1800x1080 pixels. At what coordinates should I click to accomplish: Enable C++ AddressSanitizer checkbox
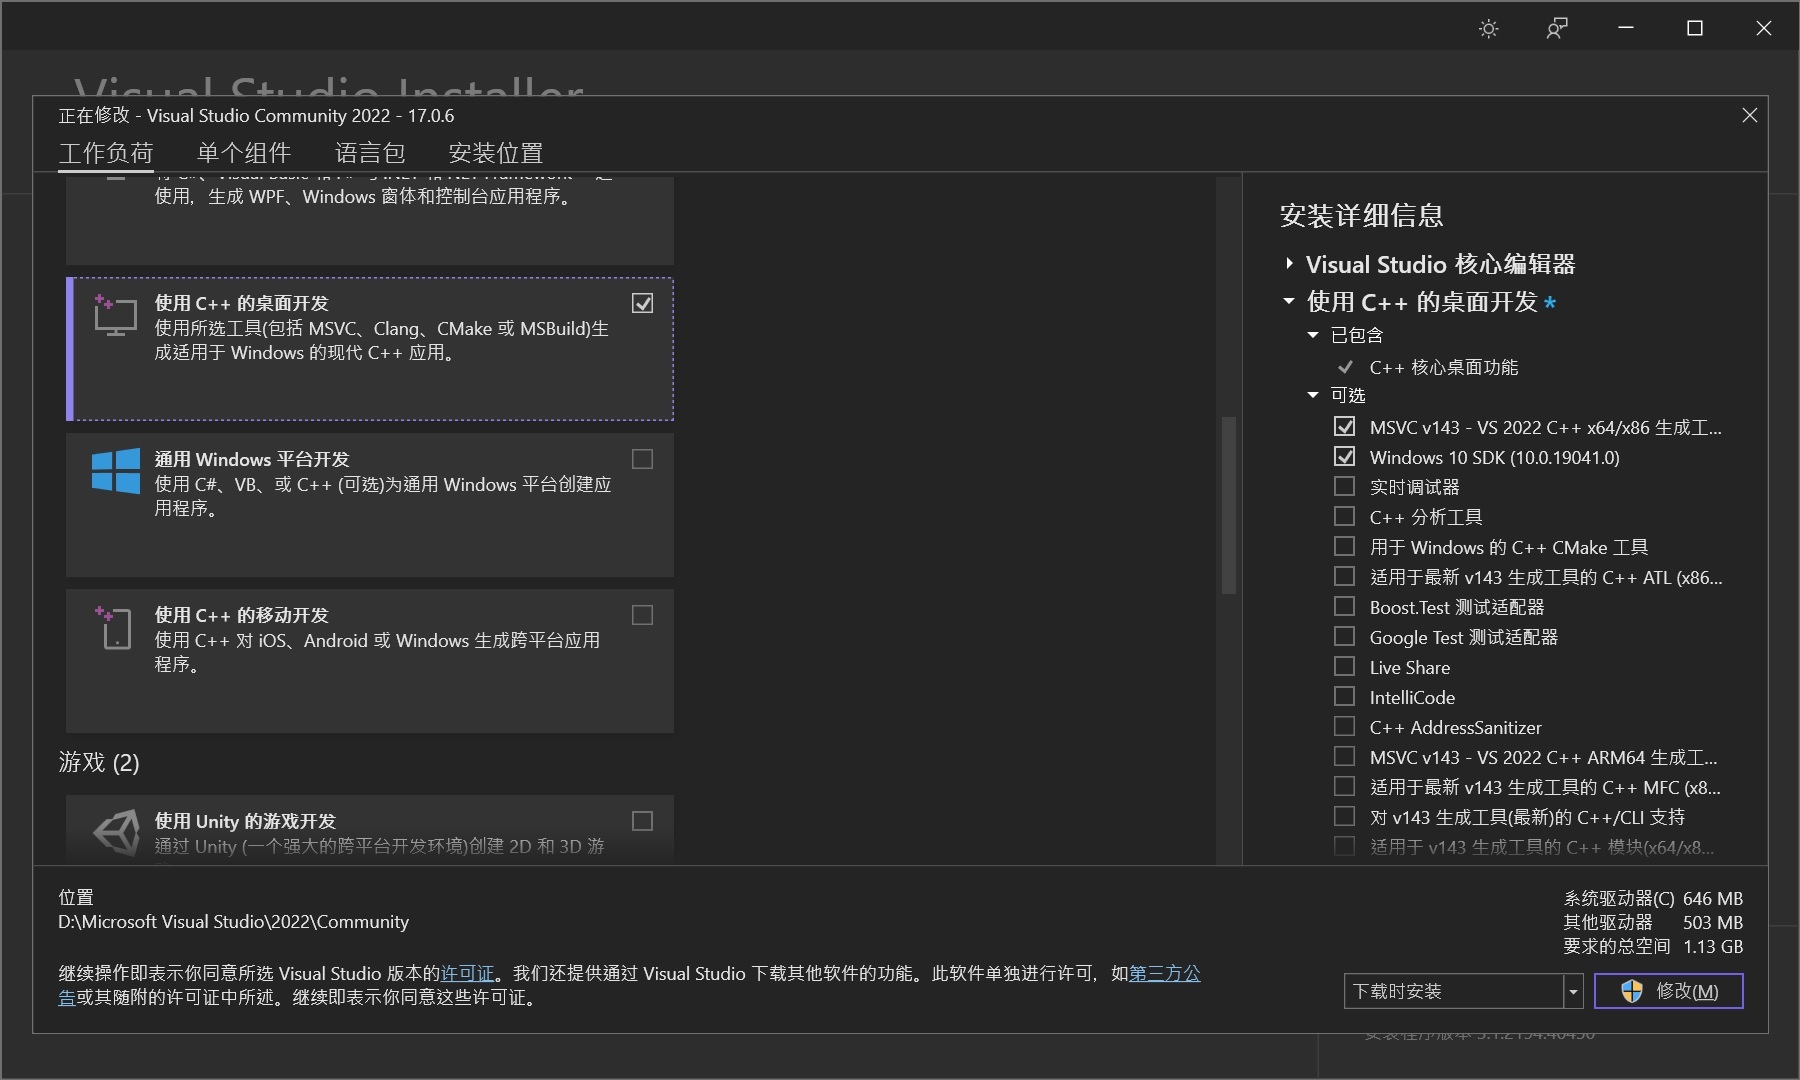[1345, 726]
